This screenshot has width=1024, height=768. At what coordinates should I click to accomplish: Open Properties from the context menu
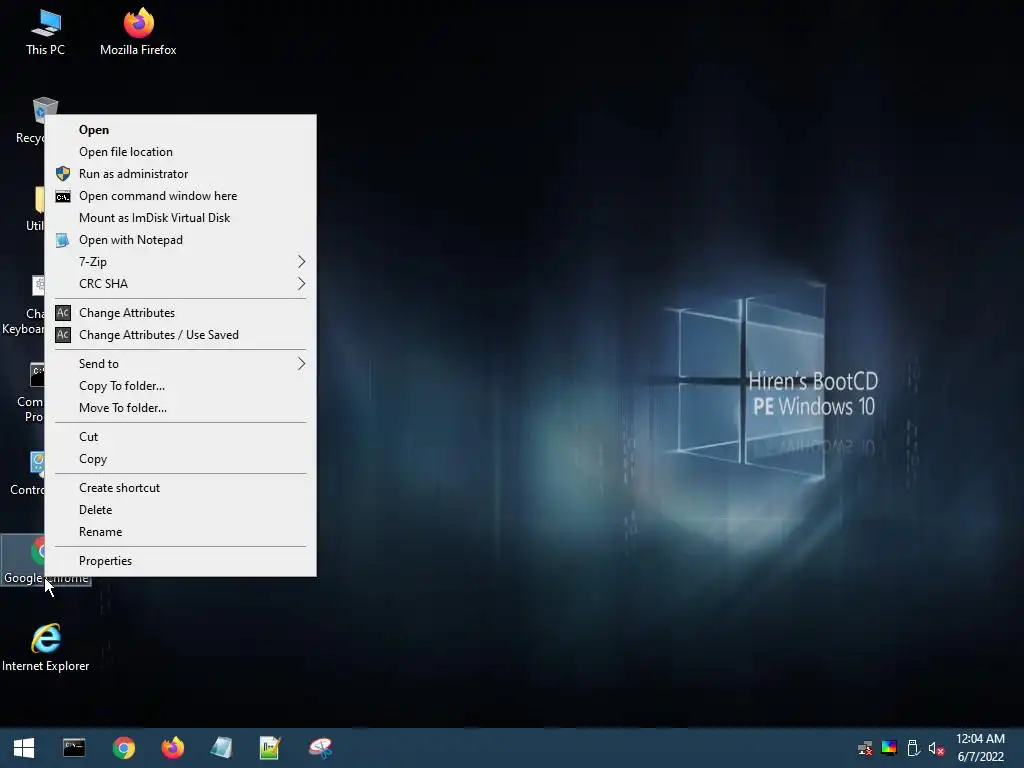180,561
